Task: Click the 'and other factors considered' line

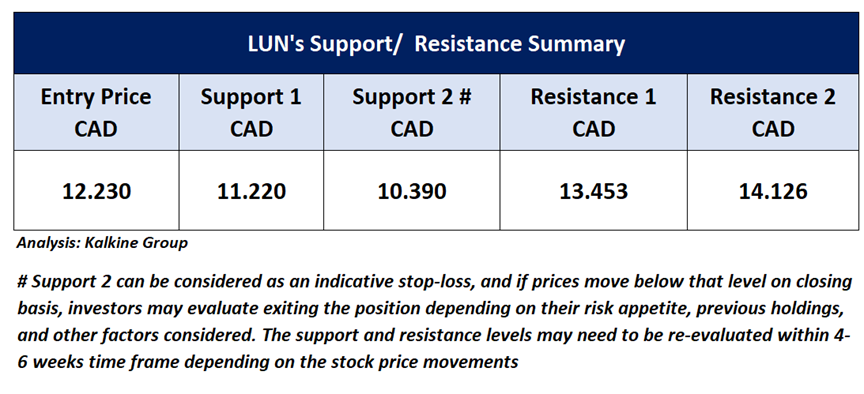Action: pyautogui.click(x=433, y=336)
